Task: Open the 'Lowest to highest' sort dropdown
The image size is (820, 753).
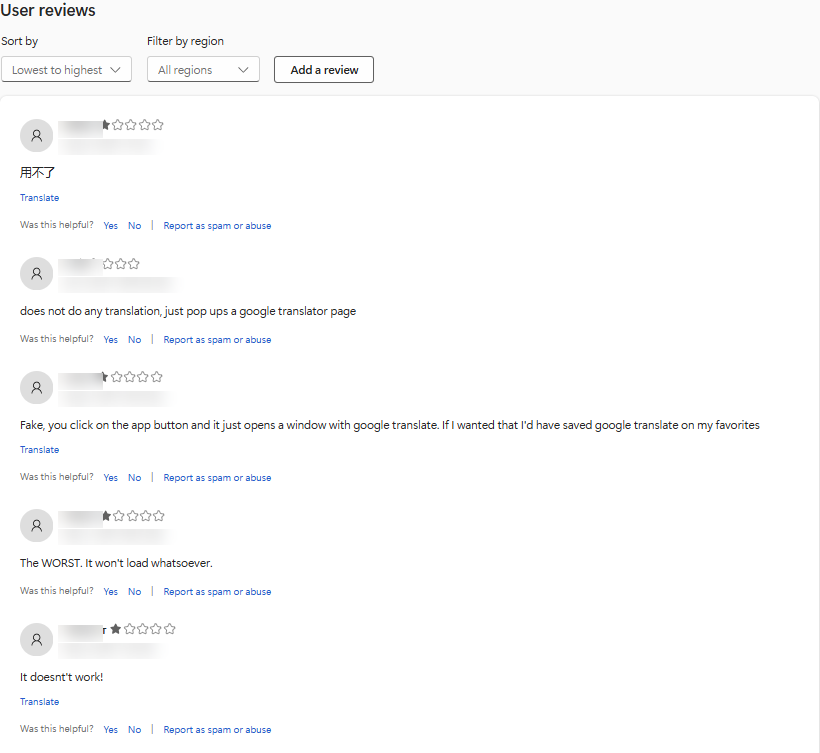Action: tap(66, 70)
